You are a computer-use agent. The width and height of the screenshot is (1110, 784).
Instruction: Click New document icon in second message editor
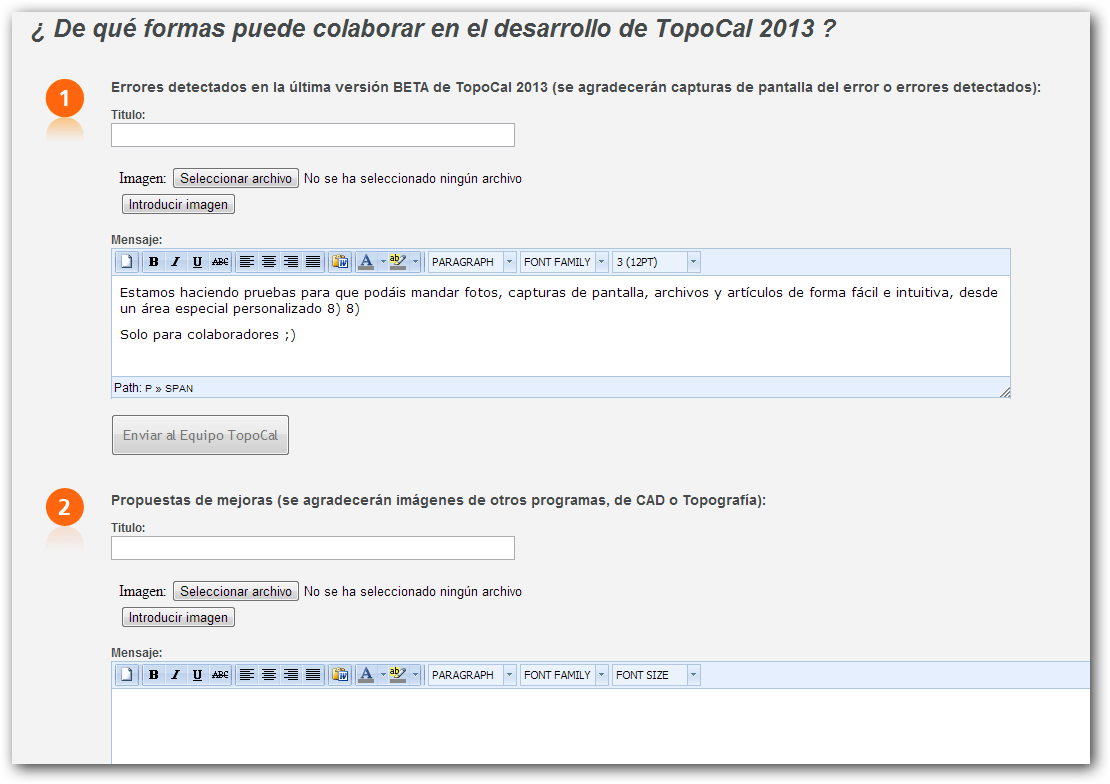(x=127, y=675)
